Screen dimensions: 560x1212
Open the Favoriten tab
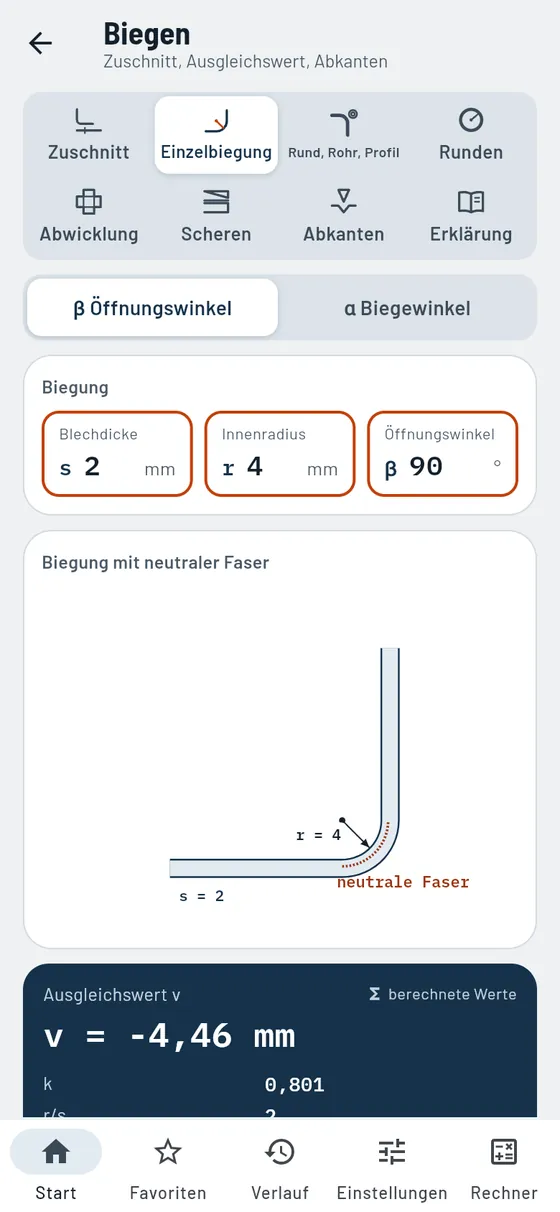click(x=168, y=1167)
